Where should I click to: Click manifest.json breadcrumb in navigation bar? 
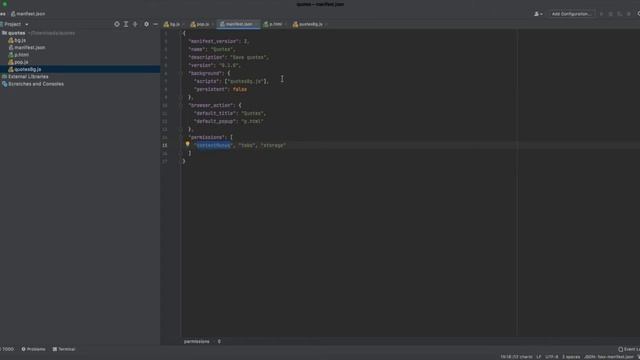pyautogui.click(x=28, y=13)
